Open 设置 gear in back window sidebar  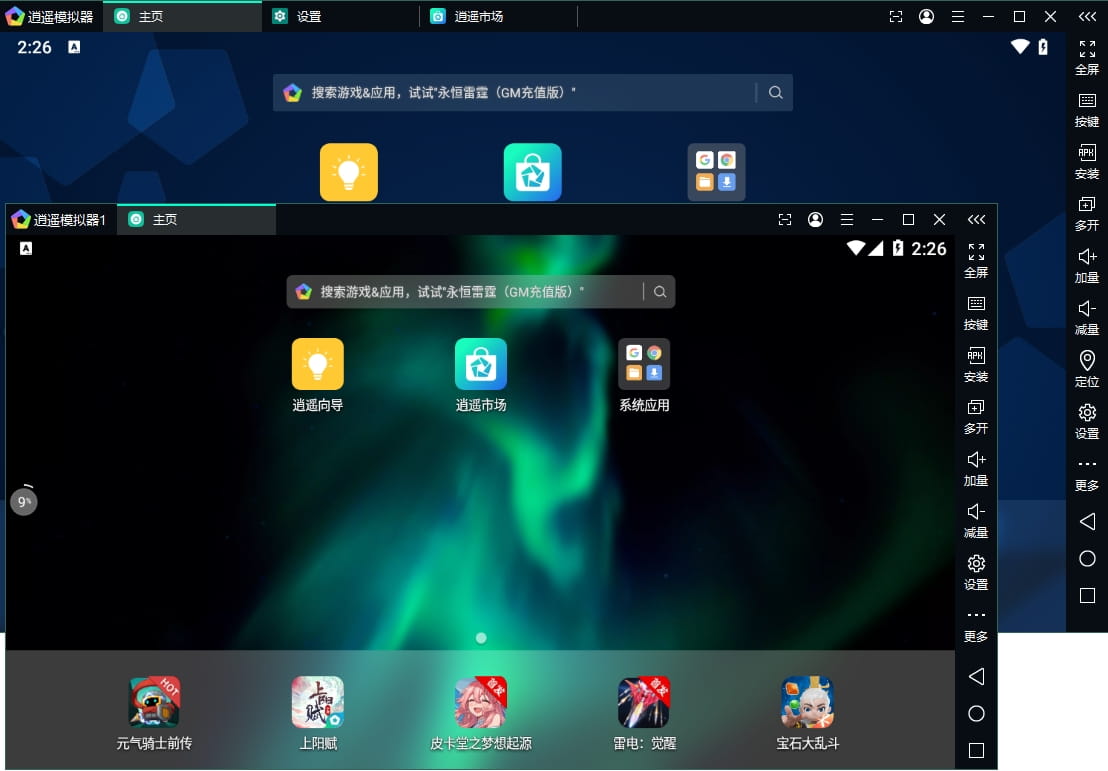click(x=1087, y=421)
